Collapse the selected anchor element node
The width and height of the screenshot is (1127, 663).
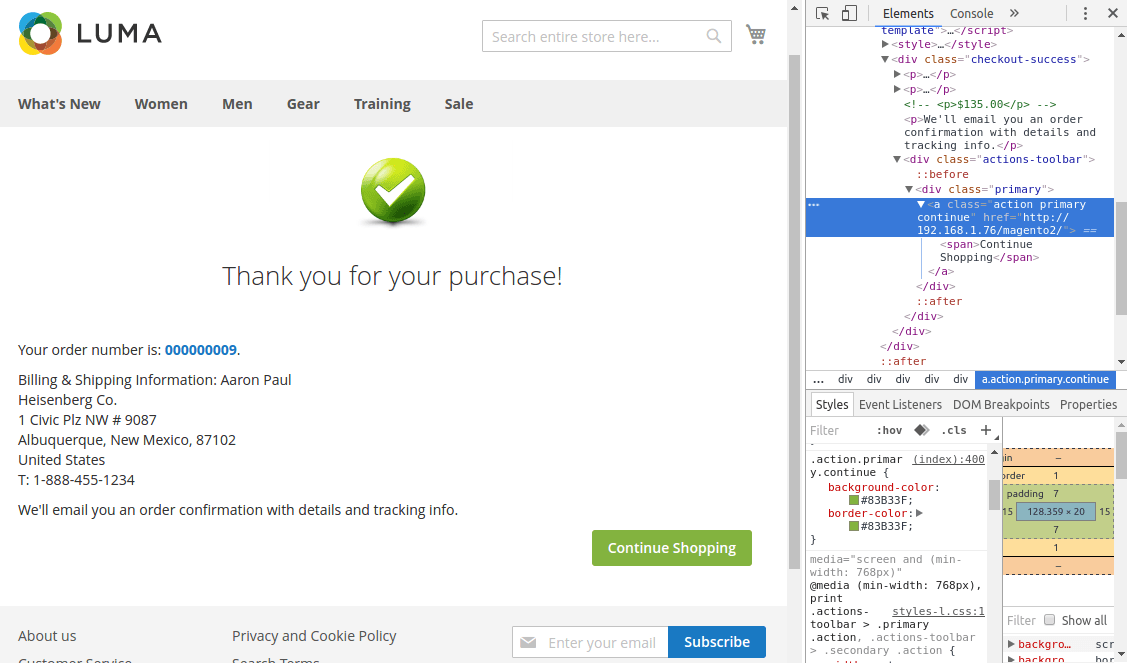coord(921,205)
